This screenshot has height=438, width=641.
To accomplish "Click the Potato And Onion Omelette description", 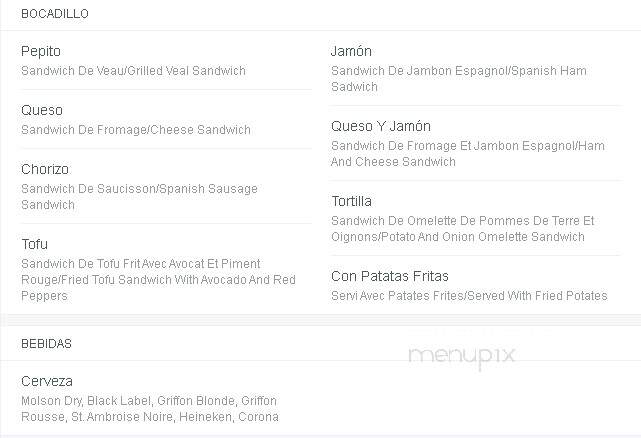I will point(462,229).
